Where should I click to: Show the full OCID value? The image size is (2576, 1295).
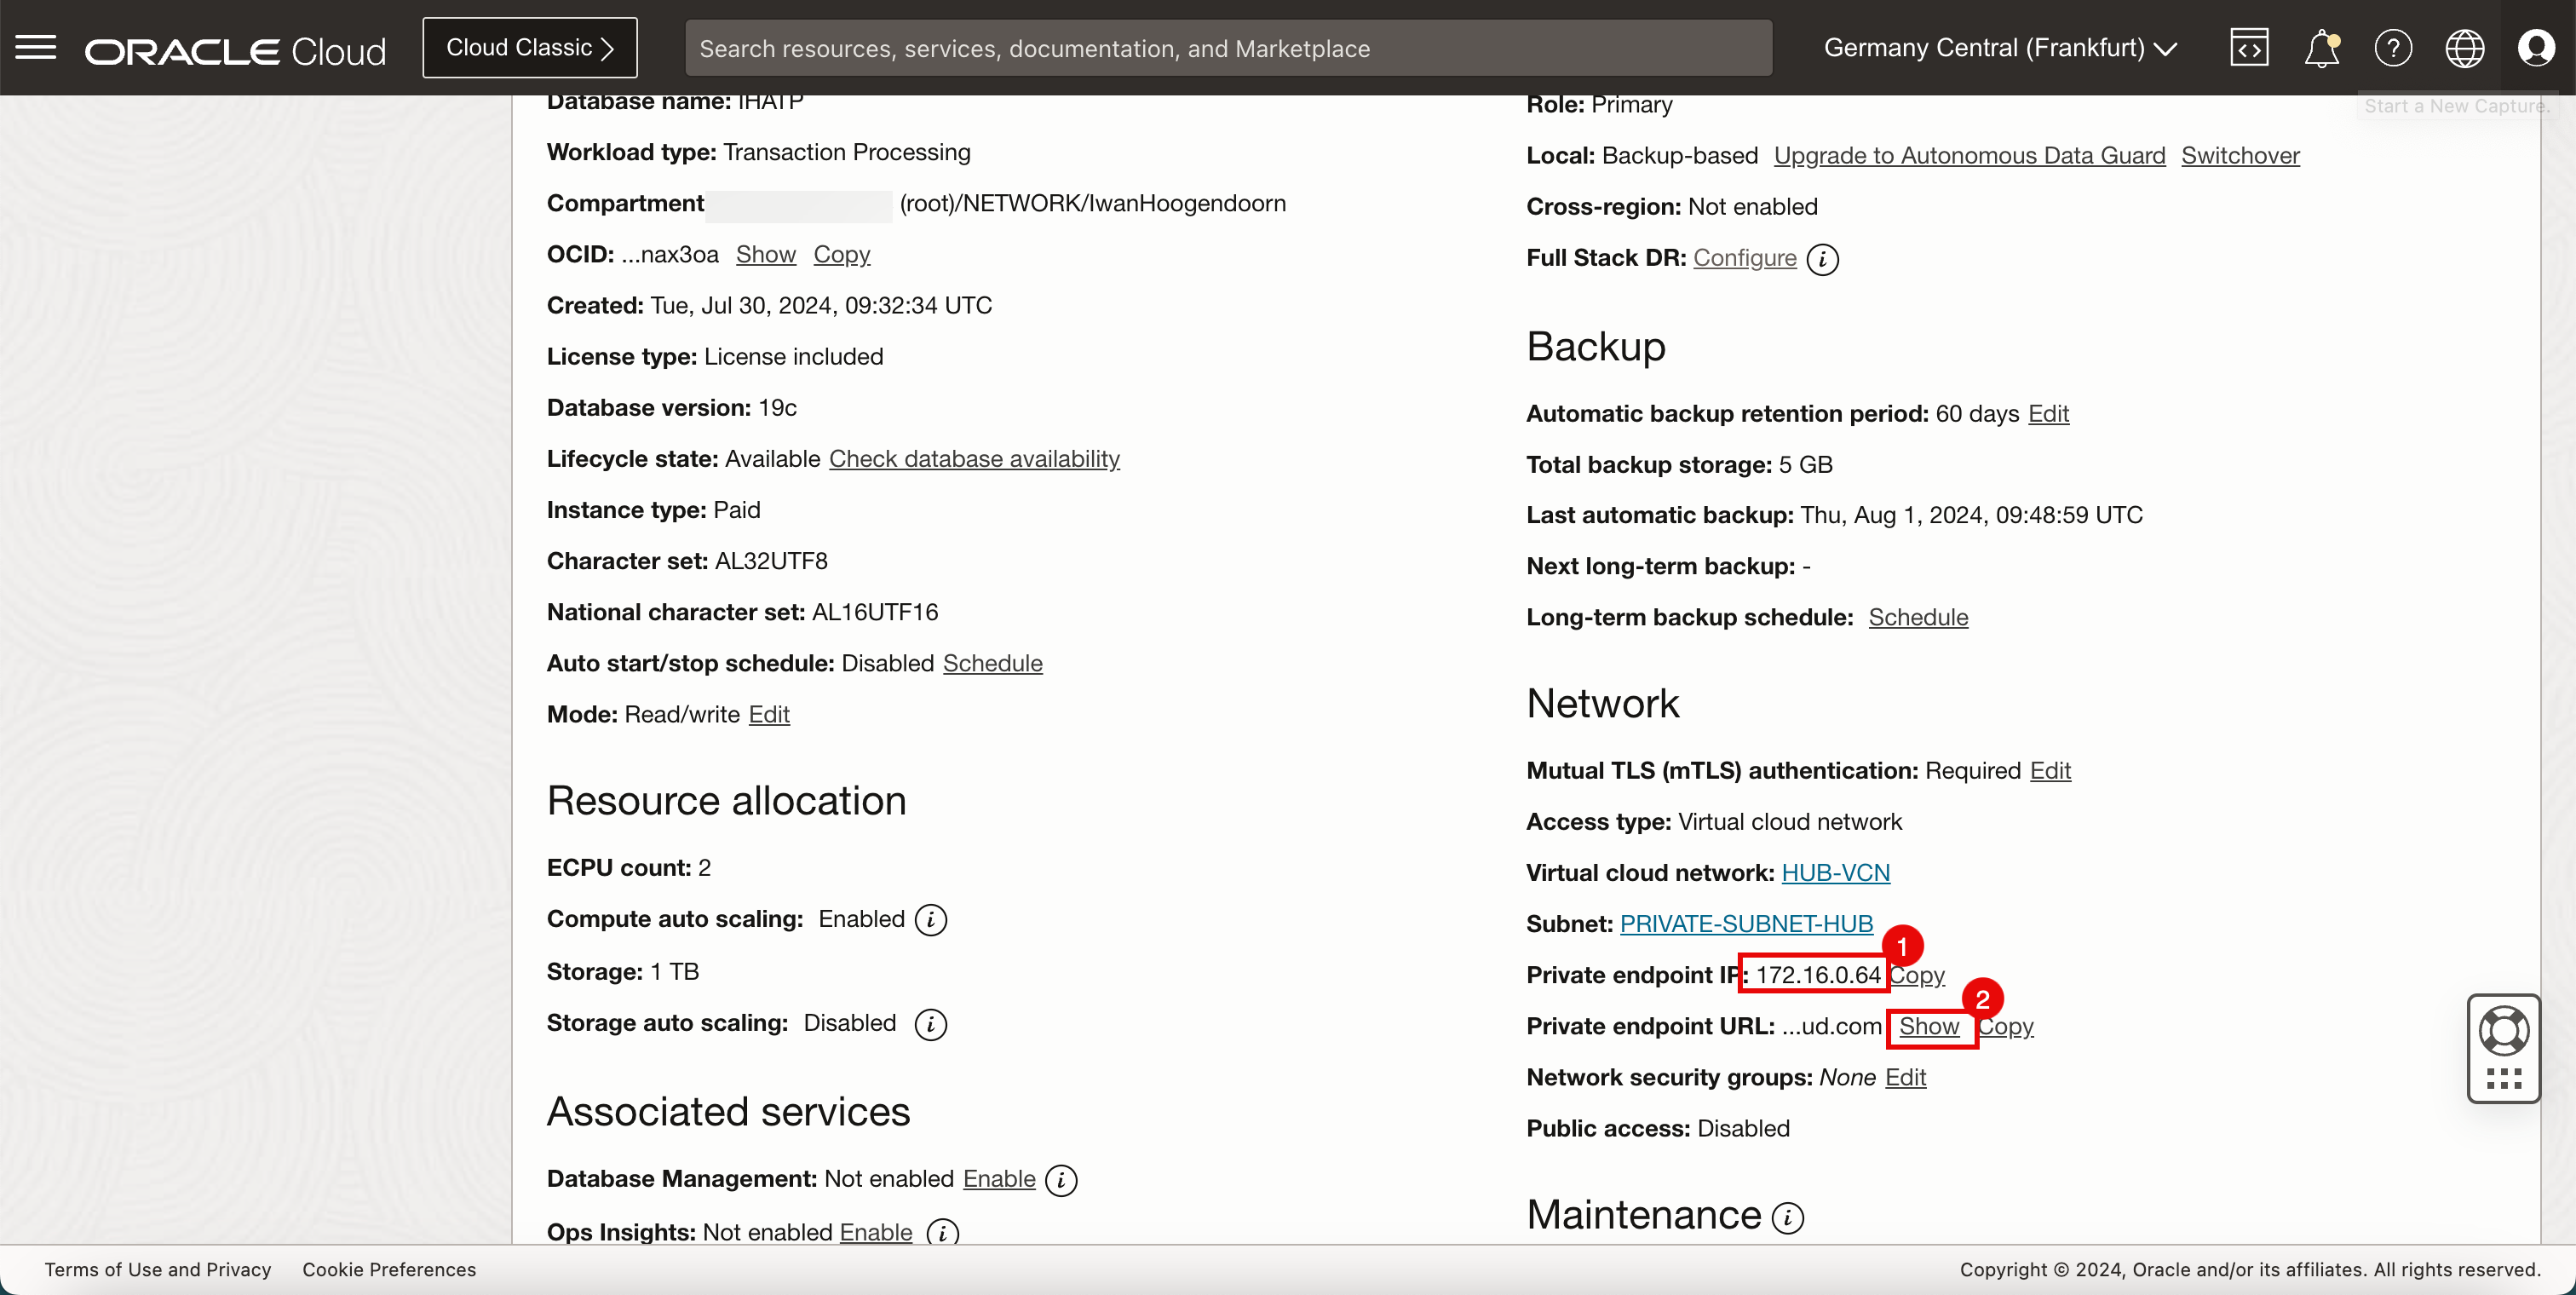tap(765, 254)
